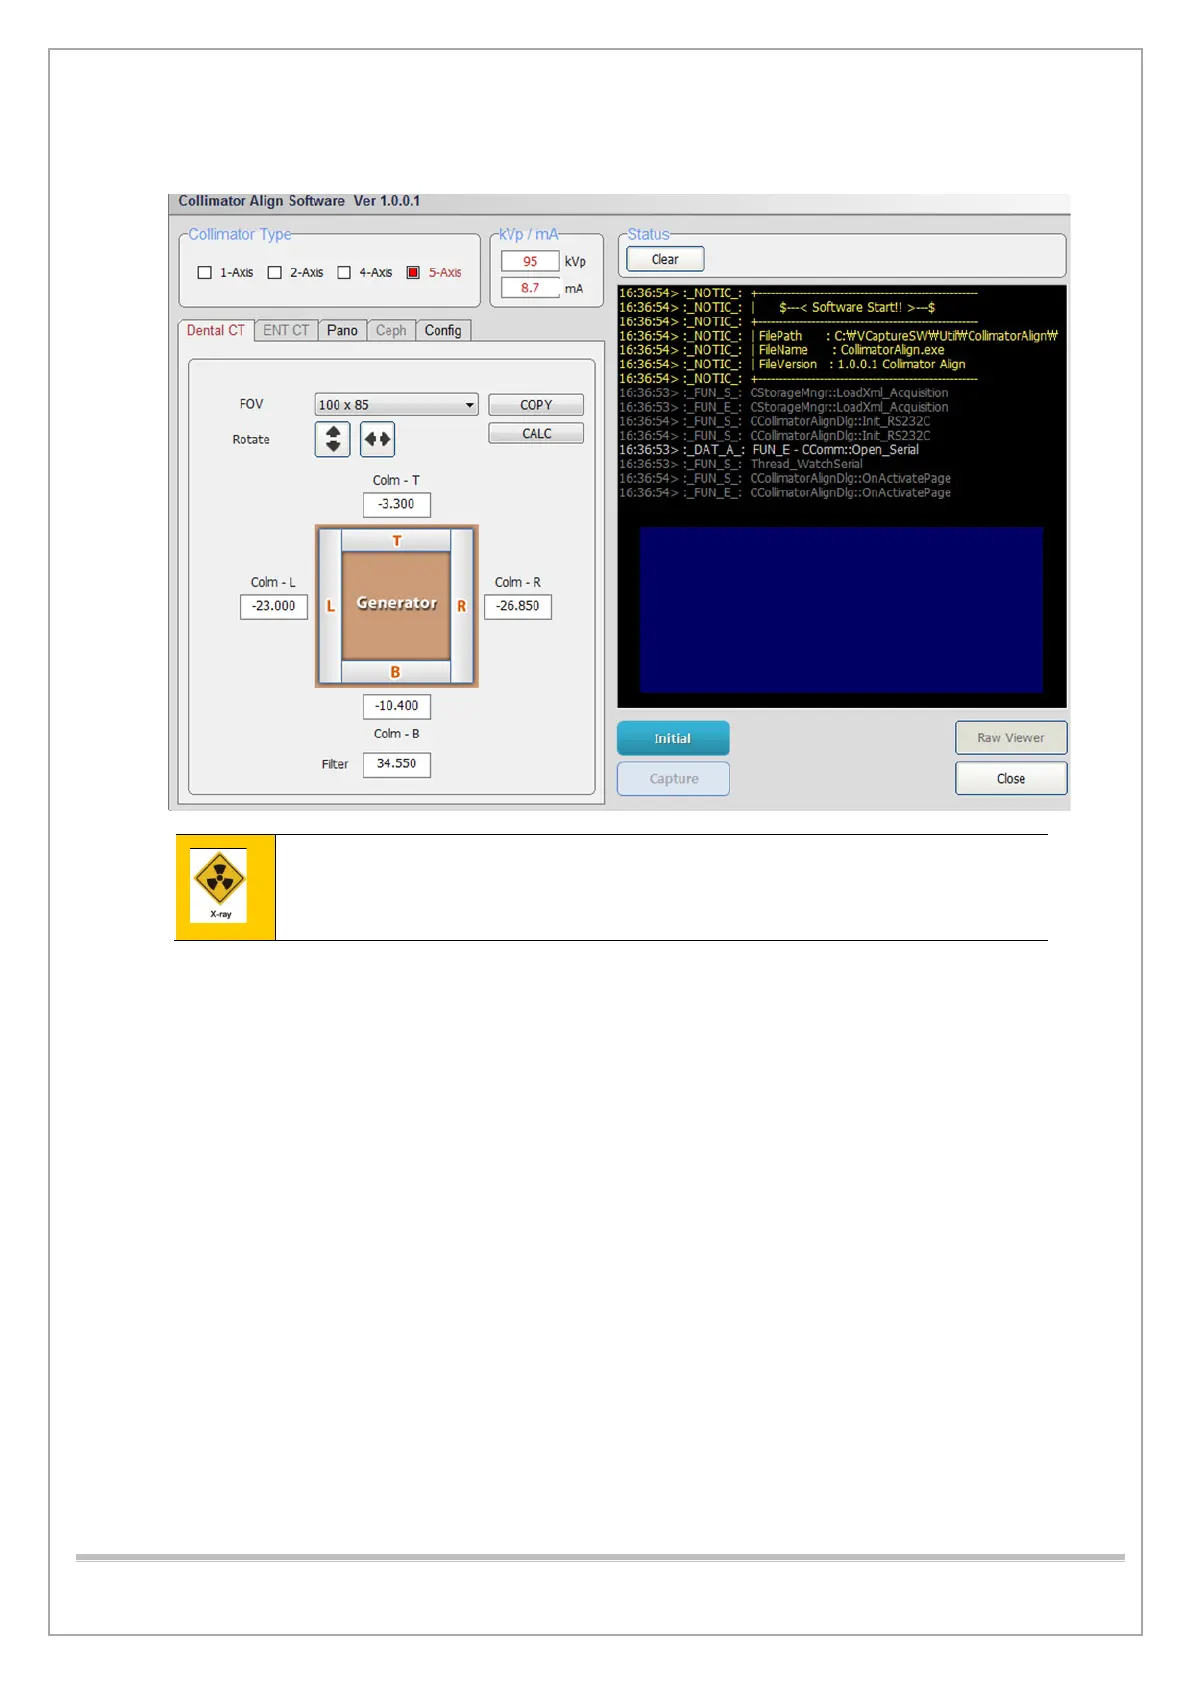Click the CALC button
The width and height of the screenshot is (1191, 1684).
(536, 433)
